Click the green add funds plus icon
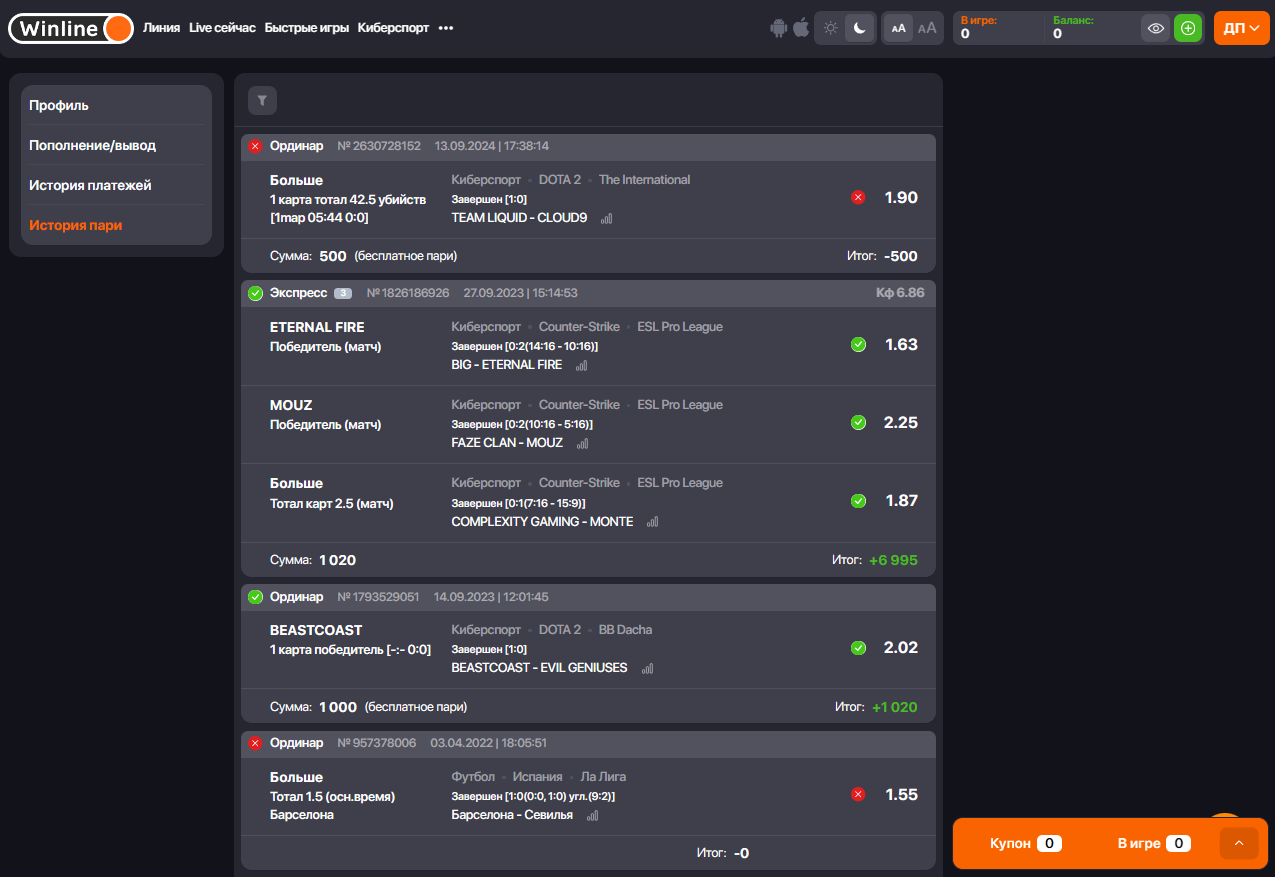Viewport: 1275px width, 877px height. (x=1187, y=29)
